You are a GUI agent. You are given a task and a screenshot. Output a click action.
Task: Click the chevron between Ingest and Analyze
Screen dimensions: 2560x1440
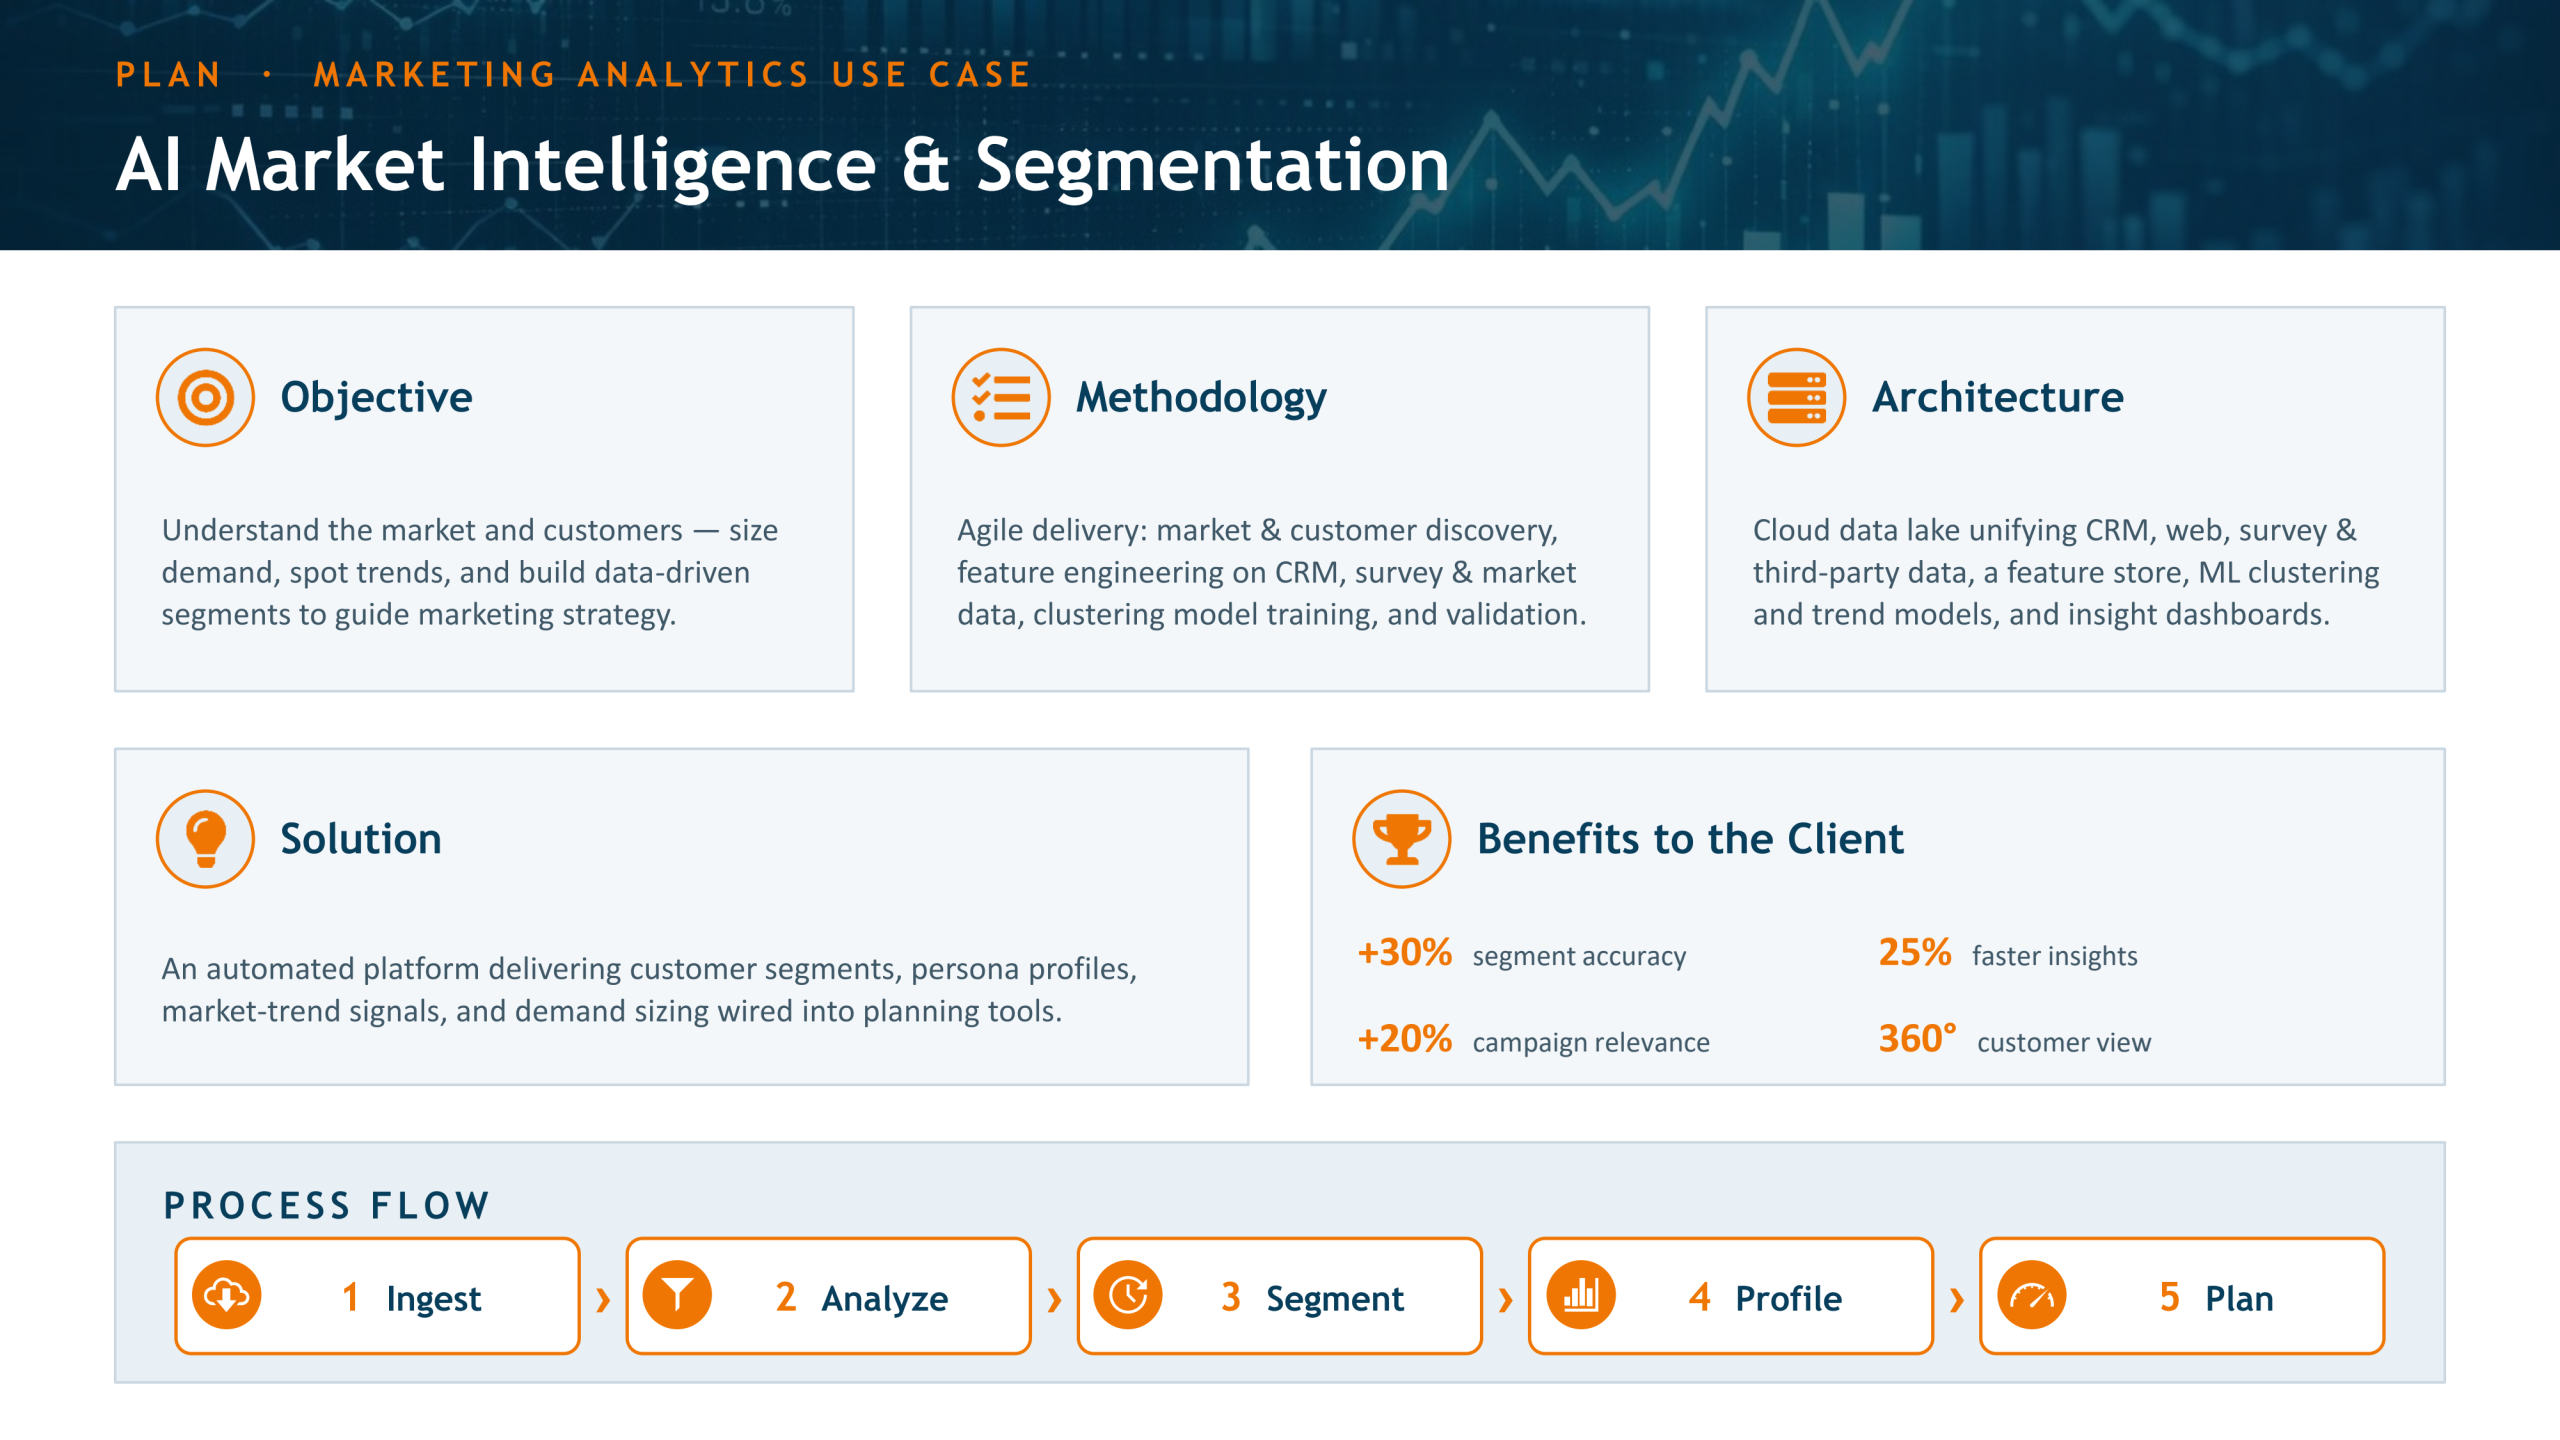point(603,1300)
